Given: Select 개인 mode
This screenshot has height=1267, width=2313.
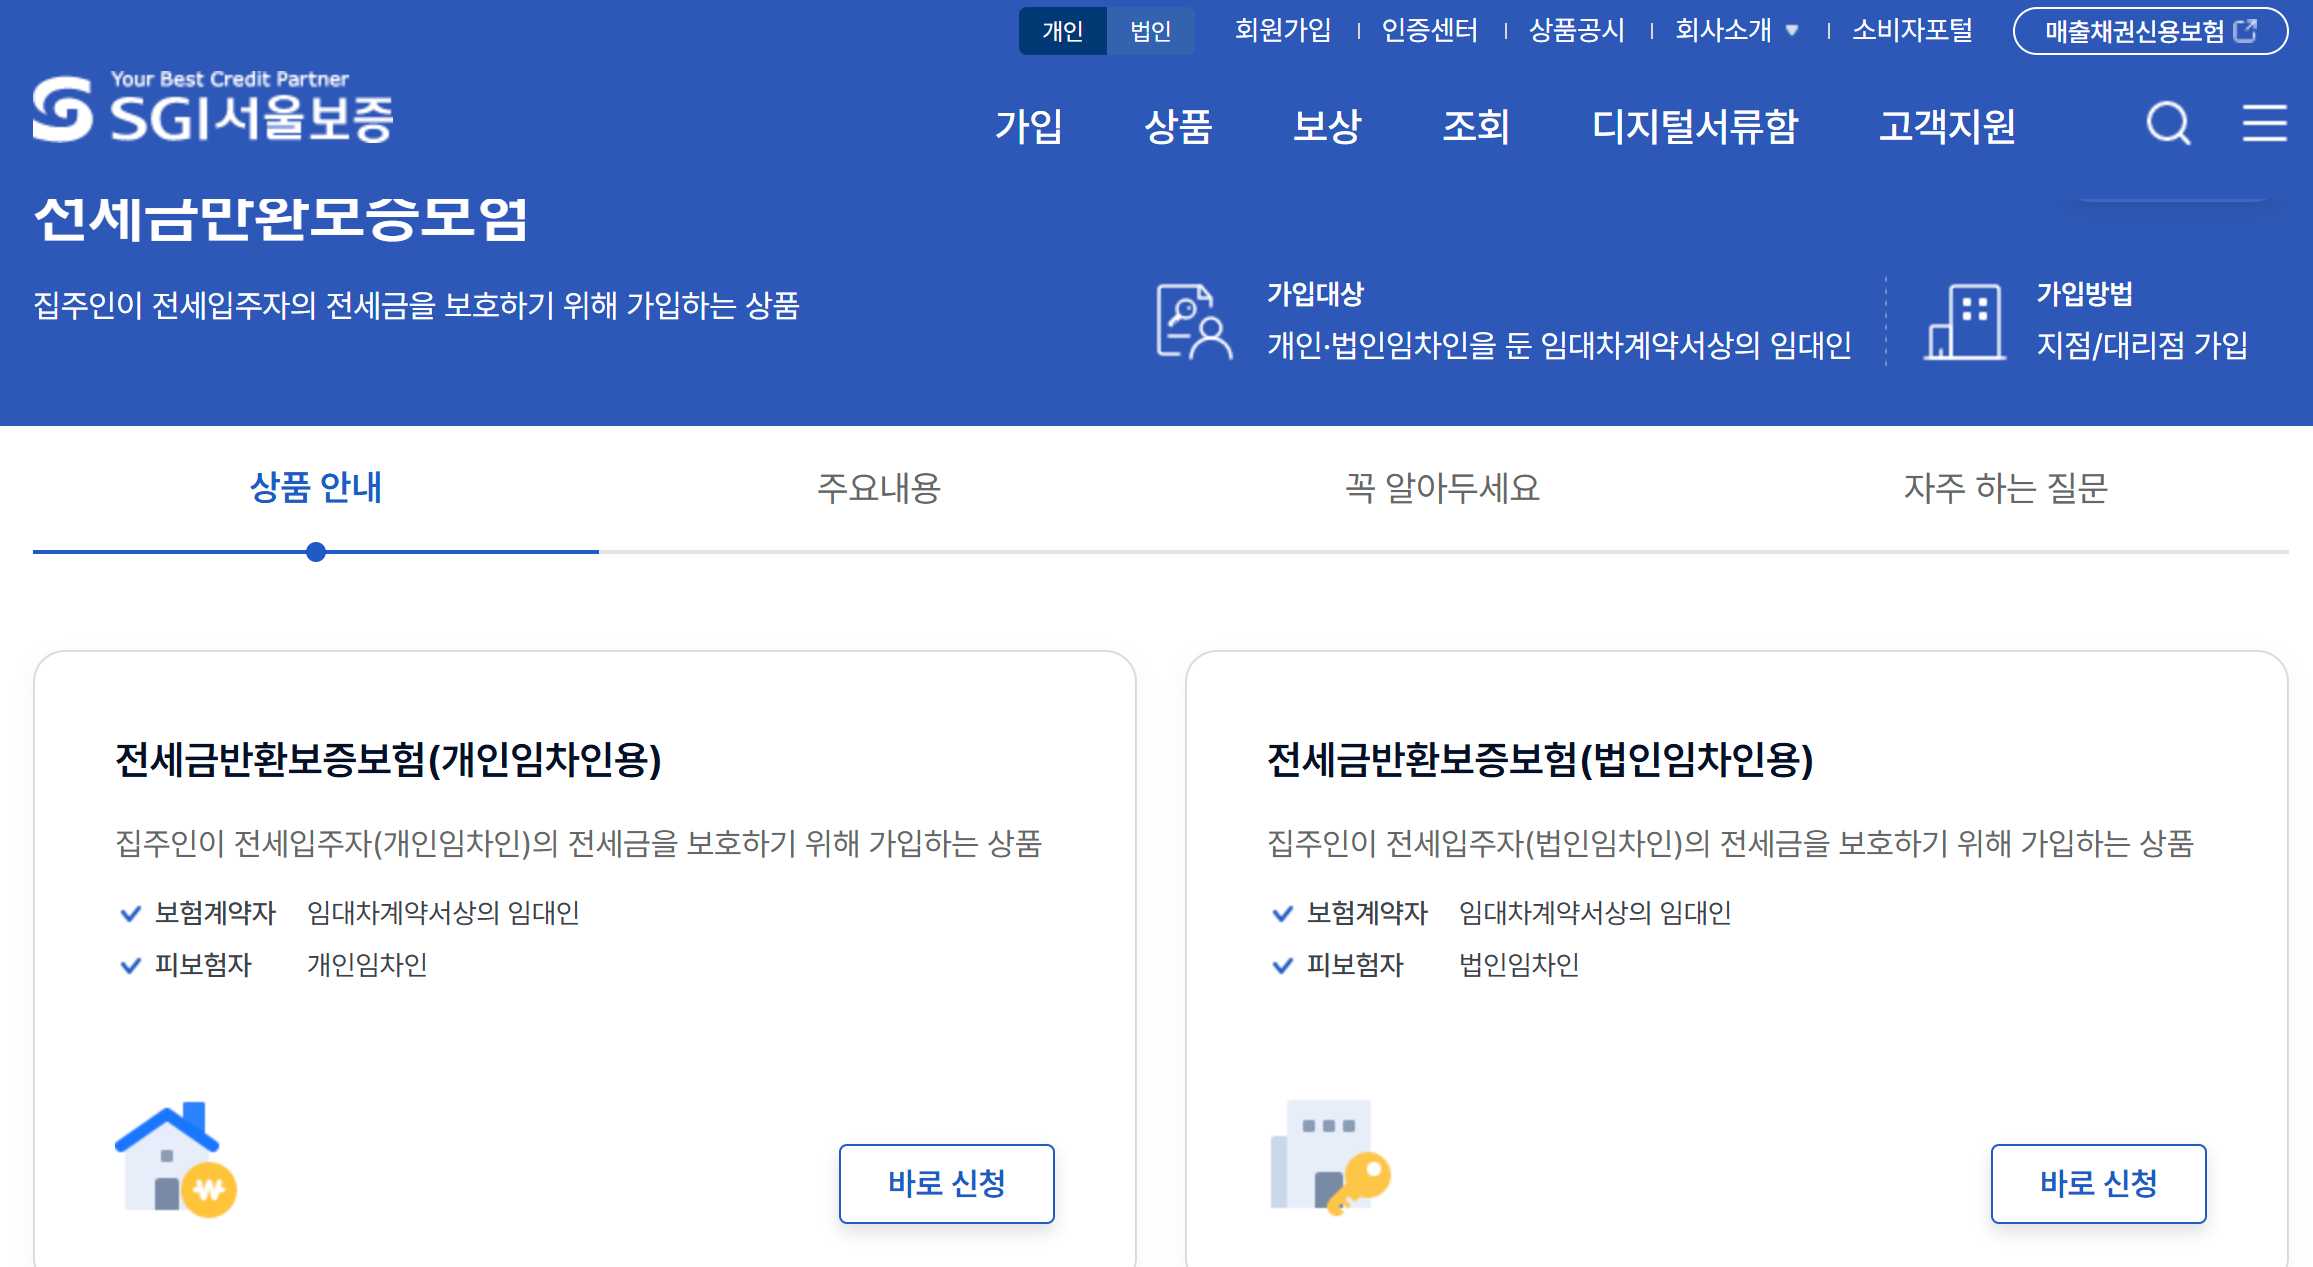Looking at the screenshot, I should tap(1062, 31).
